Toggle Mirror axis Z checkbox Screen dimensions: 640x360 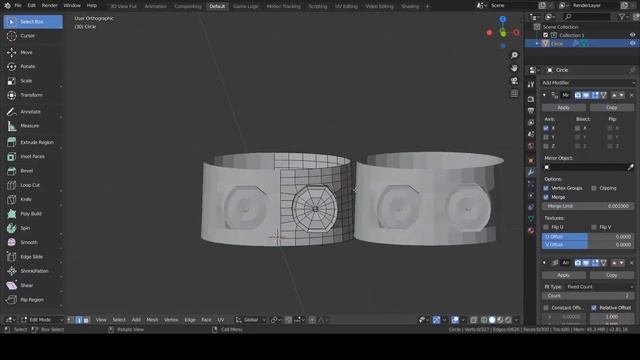(546, 146)
